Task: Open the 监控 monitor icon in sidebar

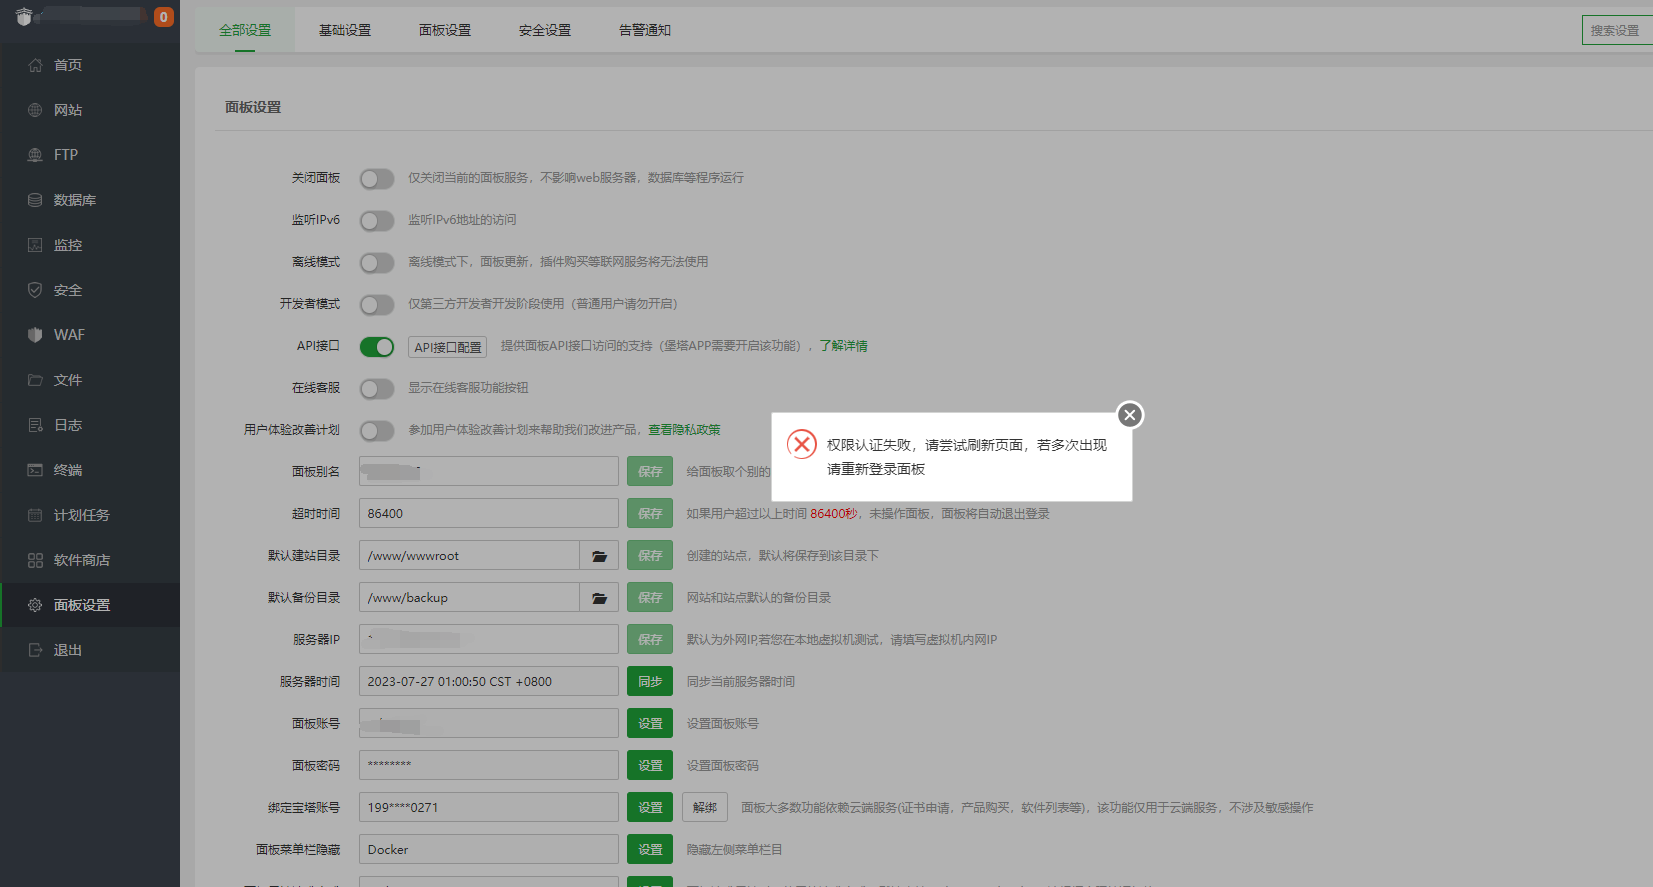Action: pos(35,245)
